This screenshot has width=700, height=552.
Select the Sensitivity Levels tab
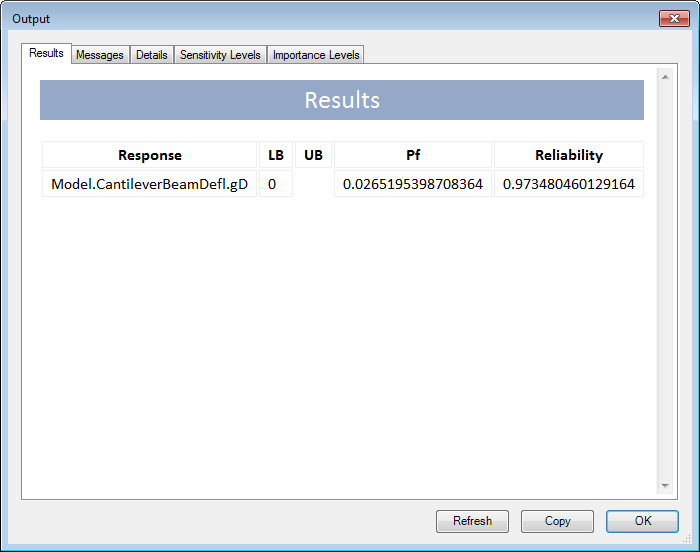coord(220,55)
